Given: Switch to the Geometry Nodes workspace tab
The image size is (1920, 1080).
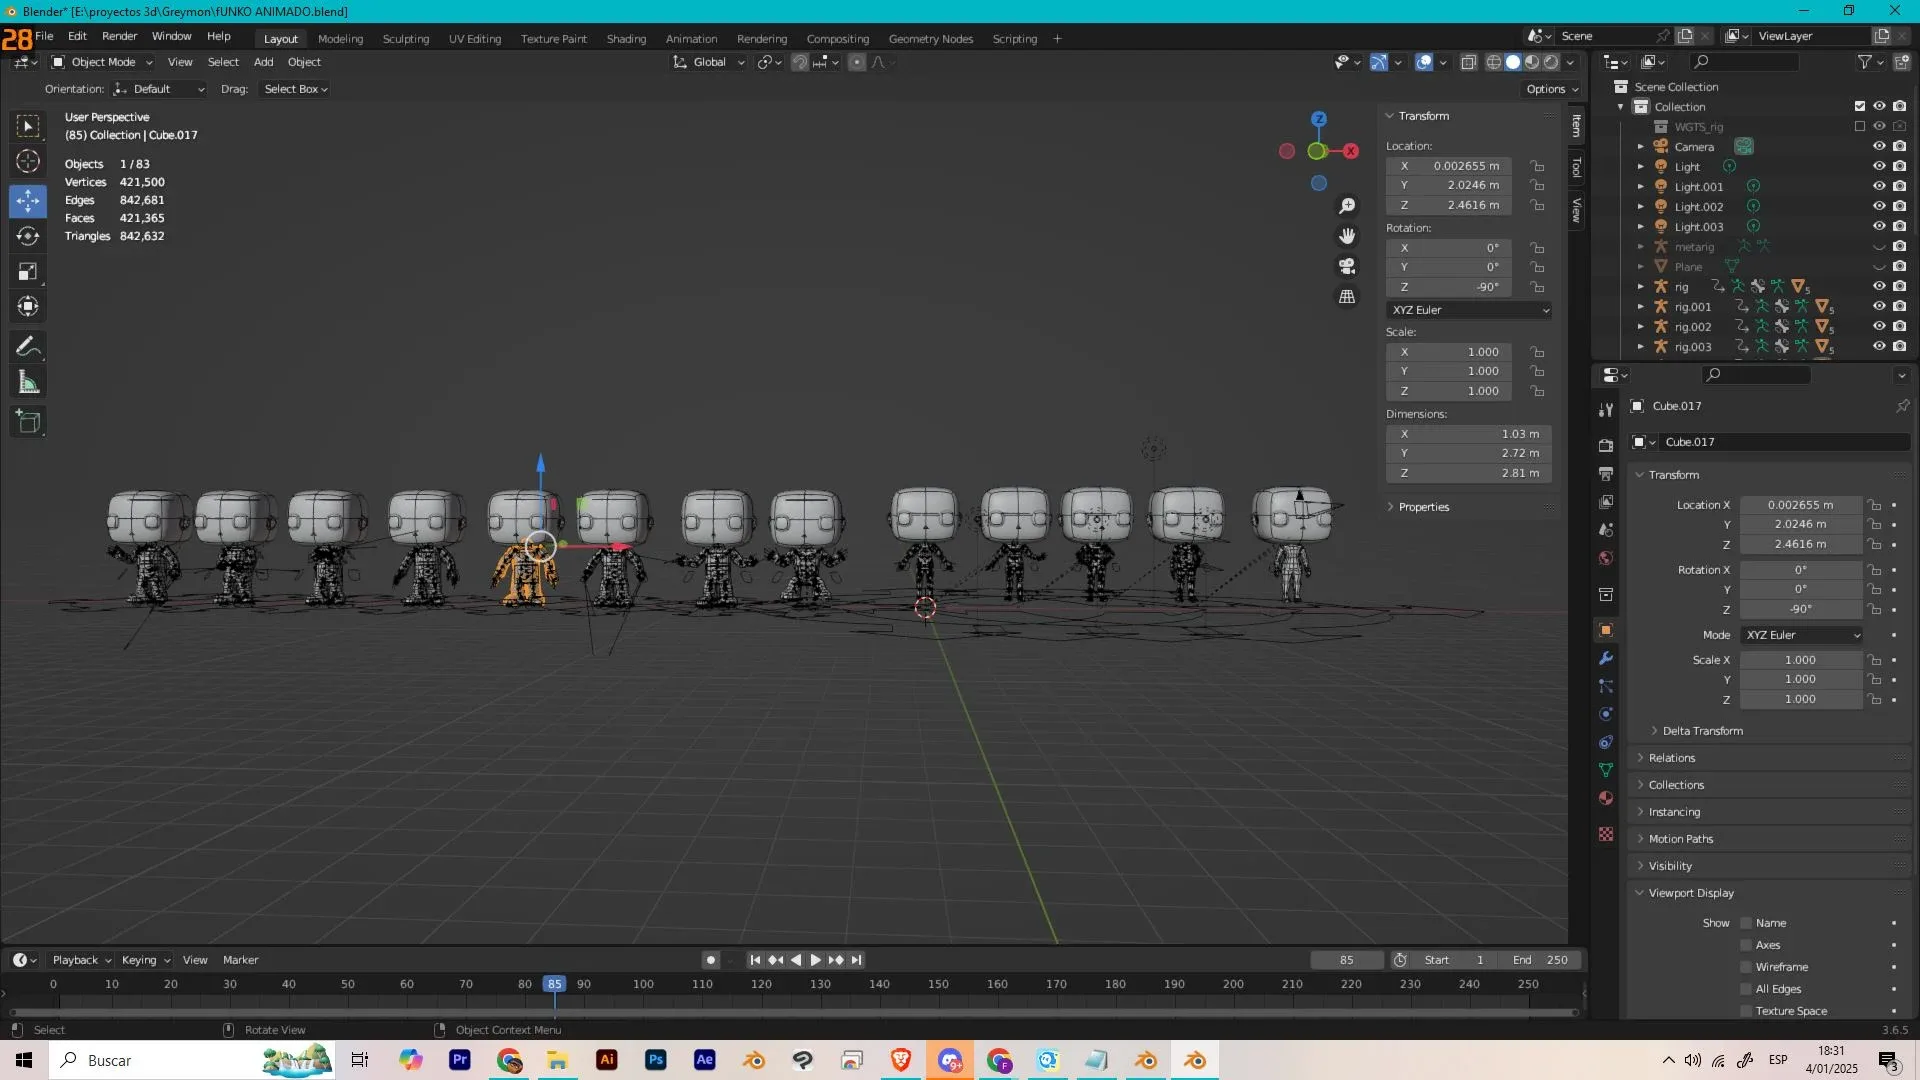Looking at the screenshot, I should pos(930,39).
